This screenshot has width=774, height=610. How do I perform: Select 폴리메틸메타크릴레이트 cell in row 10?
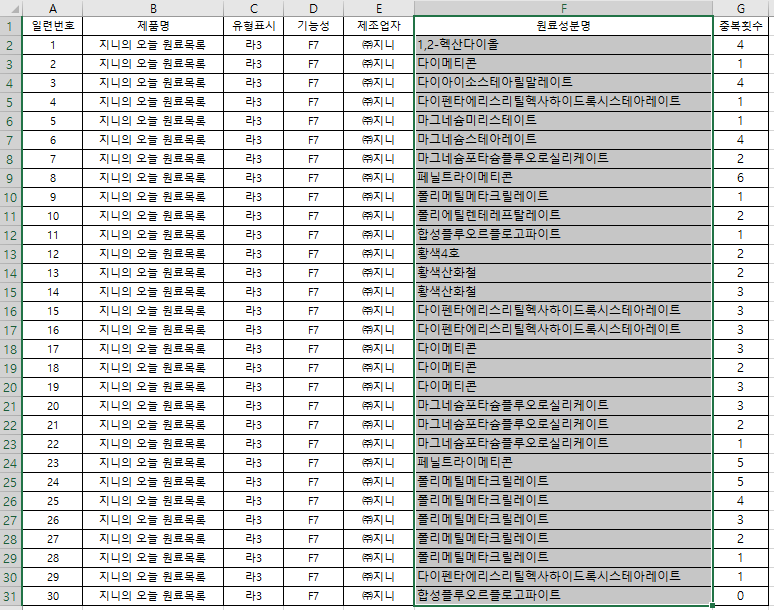[x=564, y=197]
